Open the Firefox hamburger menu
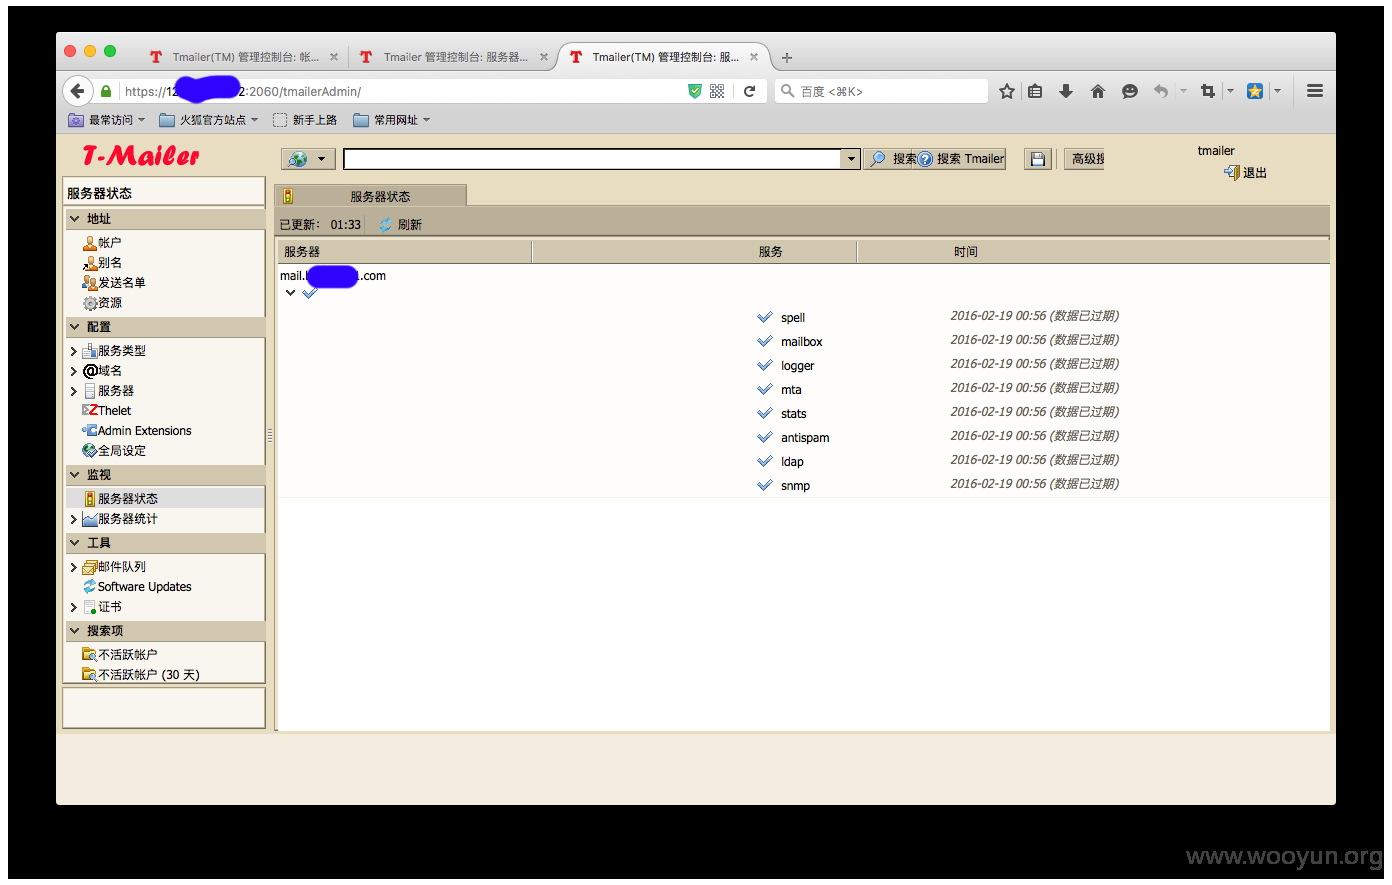The width and height of the screenshot is (1392, 885). 1315,91
